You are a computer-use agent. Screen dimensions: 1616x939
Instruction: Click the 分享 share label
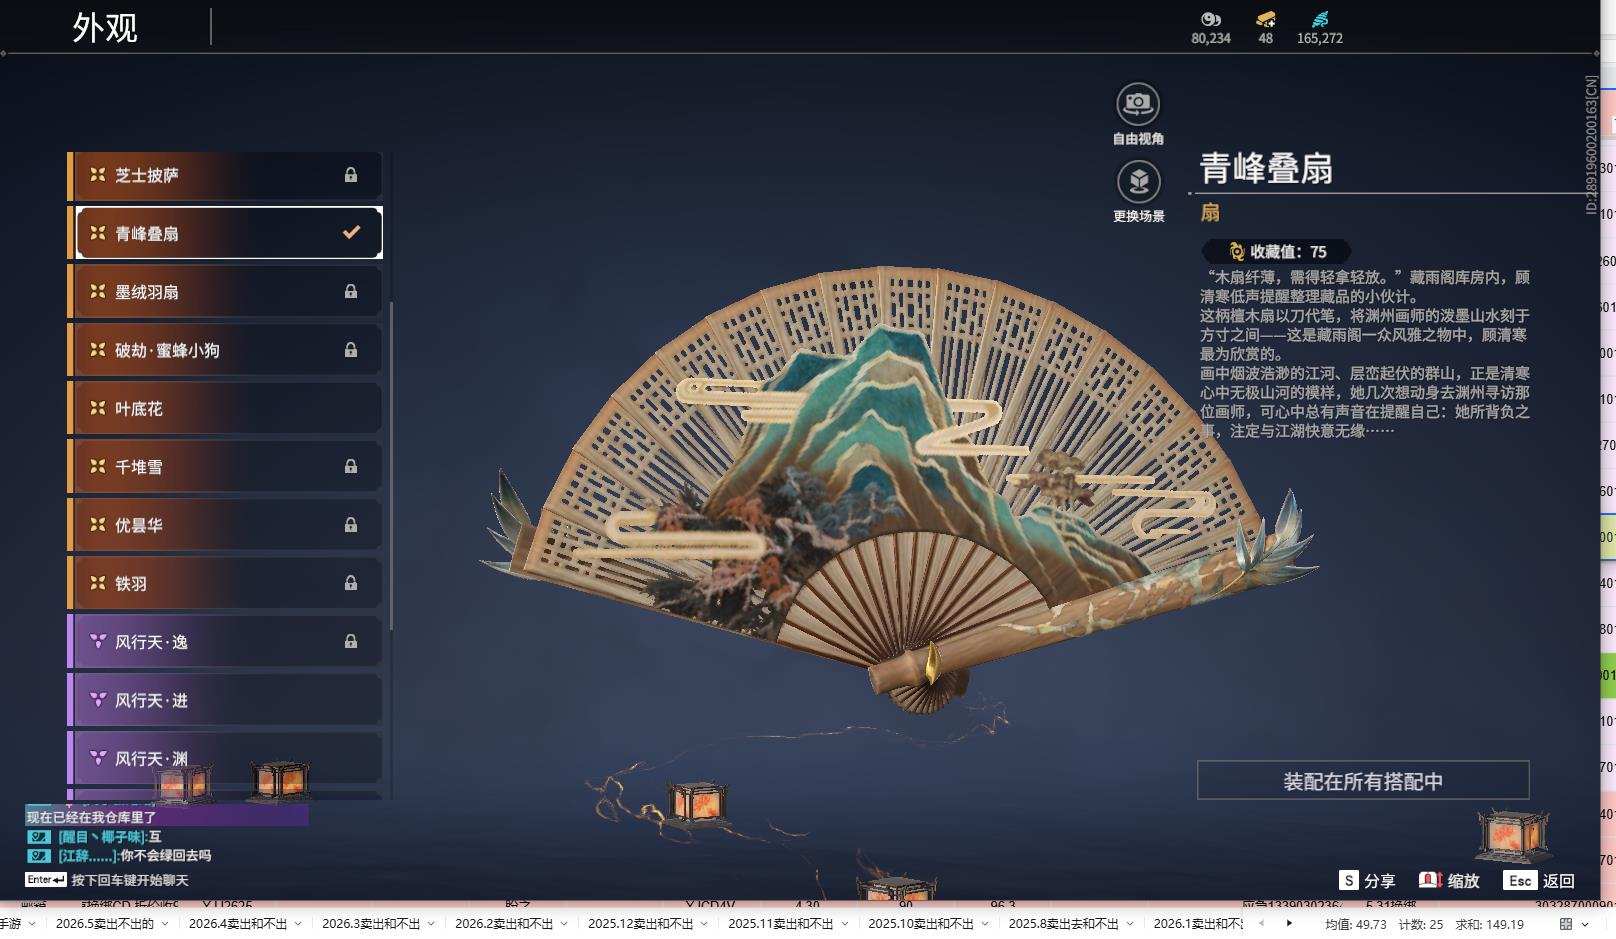pyautogui.click(x=1379, y=881)
